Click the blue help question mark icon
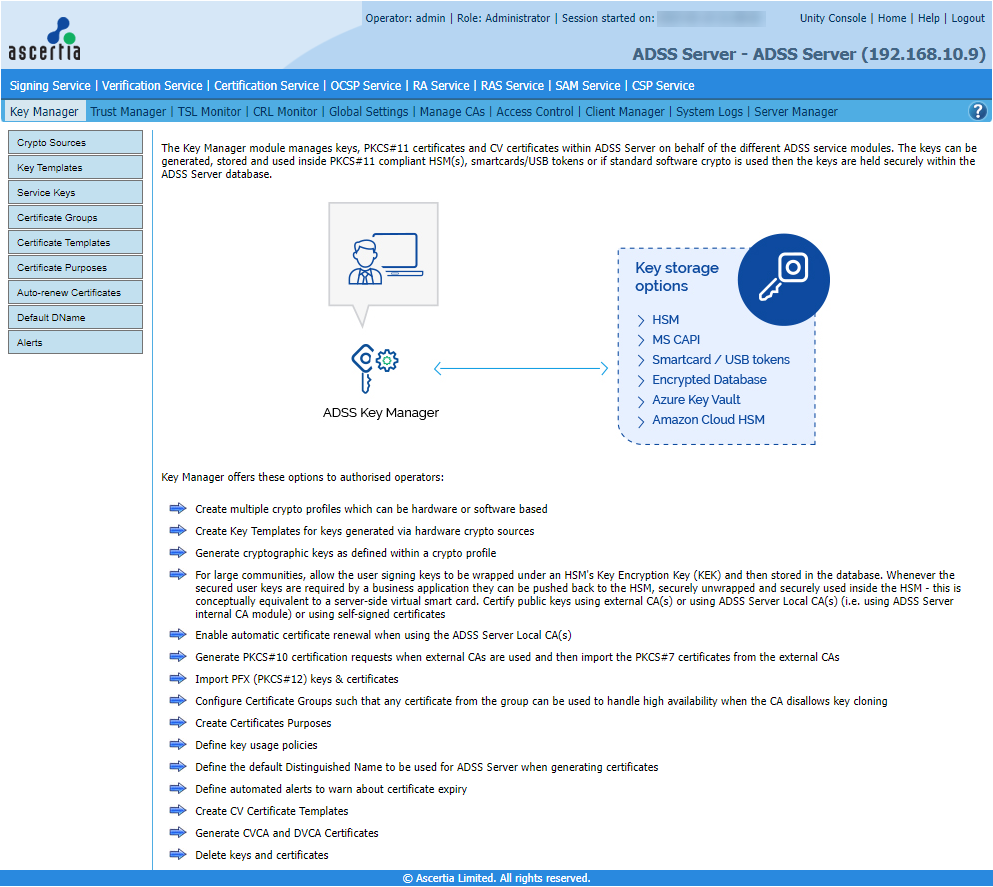 [977, 111]
